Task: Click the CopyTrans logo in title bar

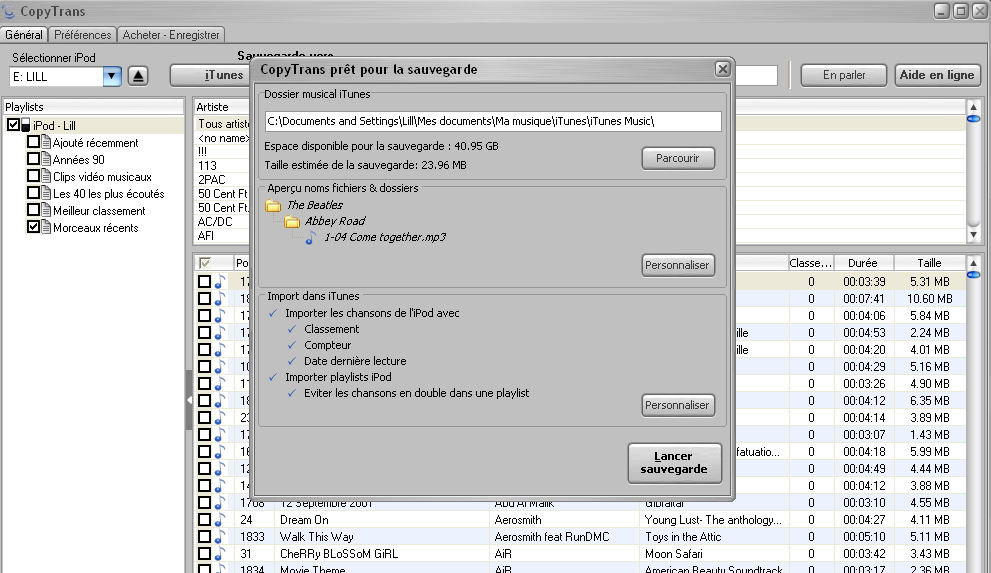Action: click(8, 11)
